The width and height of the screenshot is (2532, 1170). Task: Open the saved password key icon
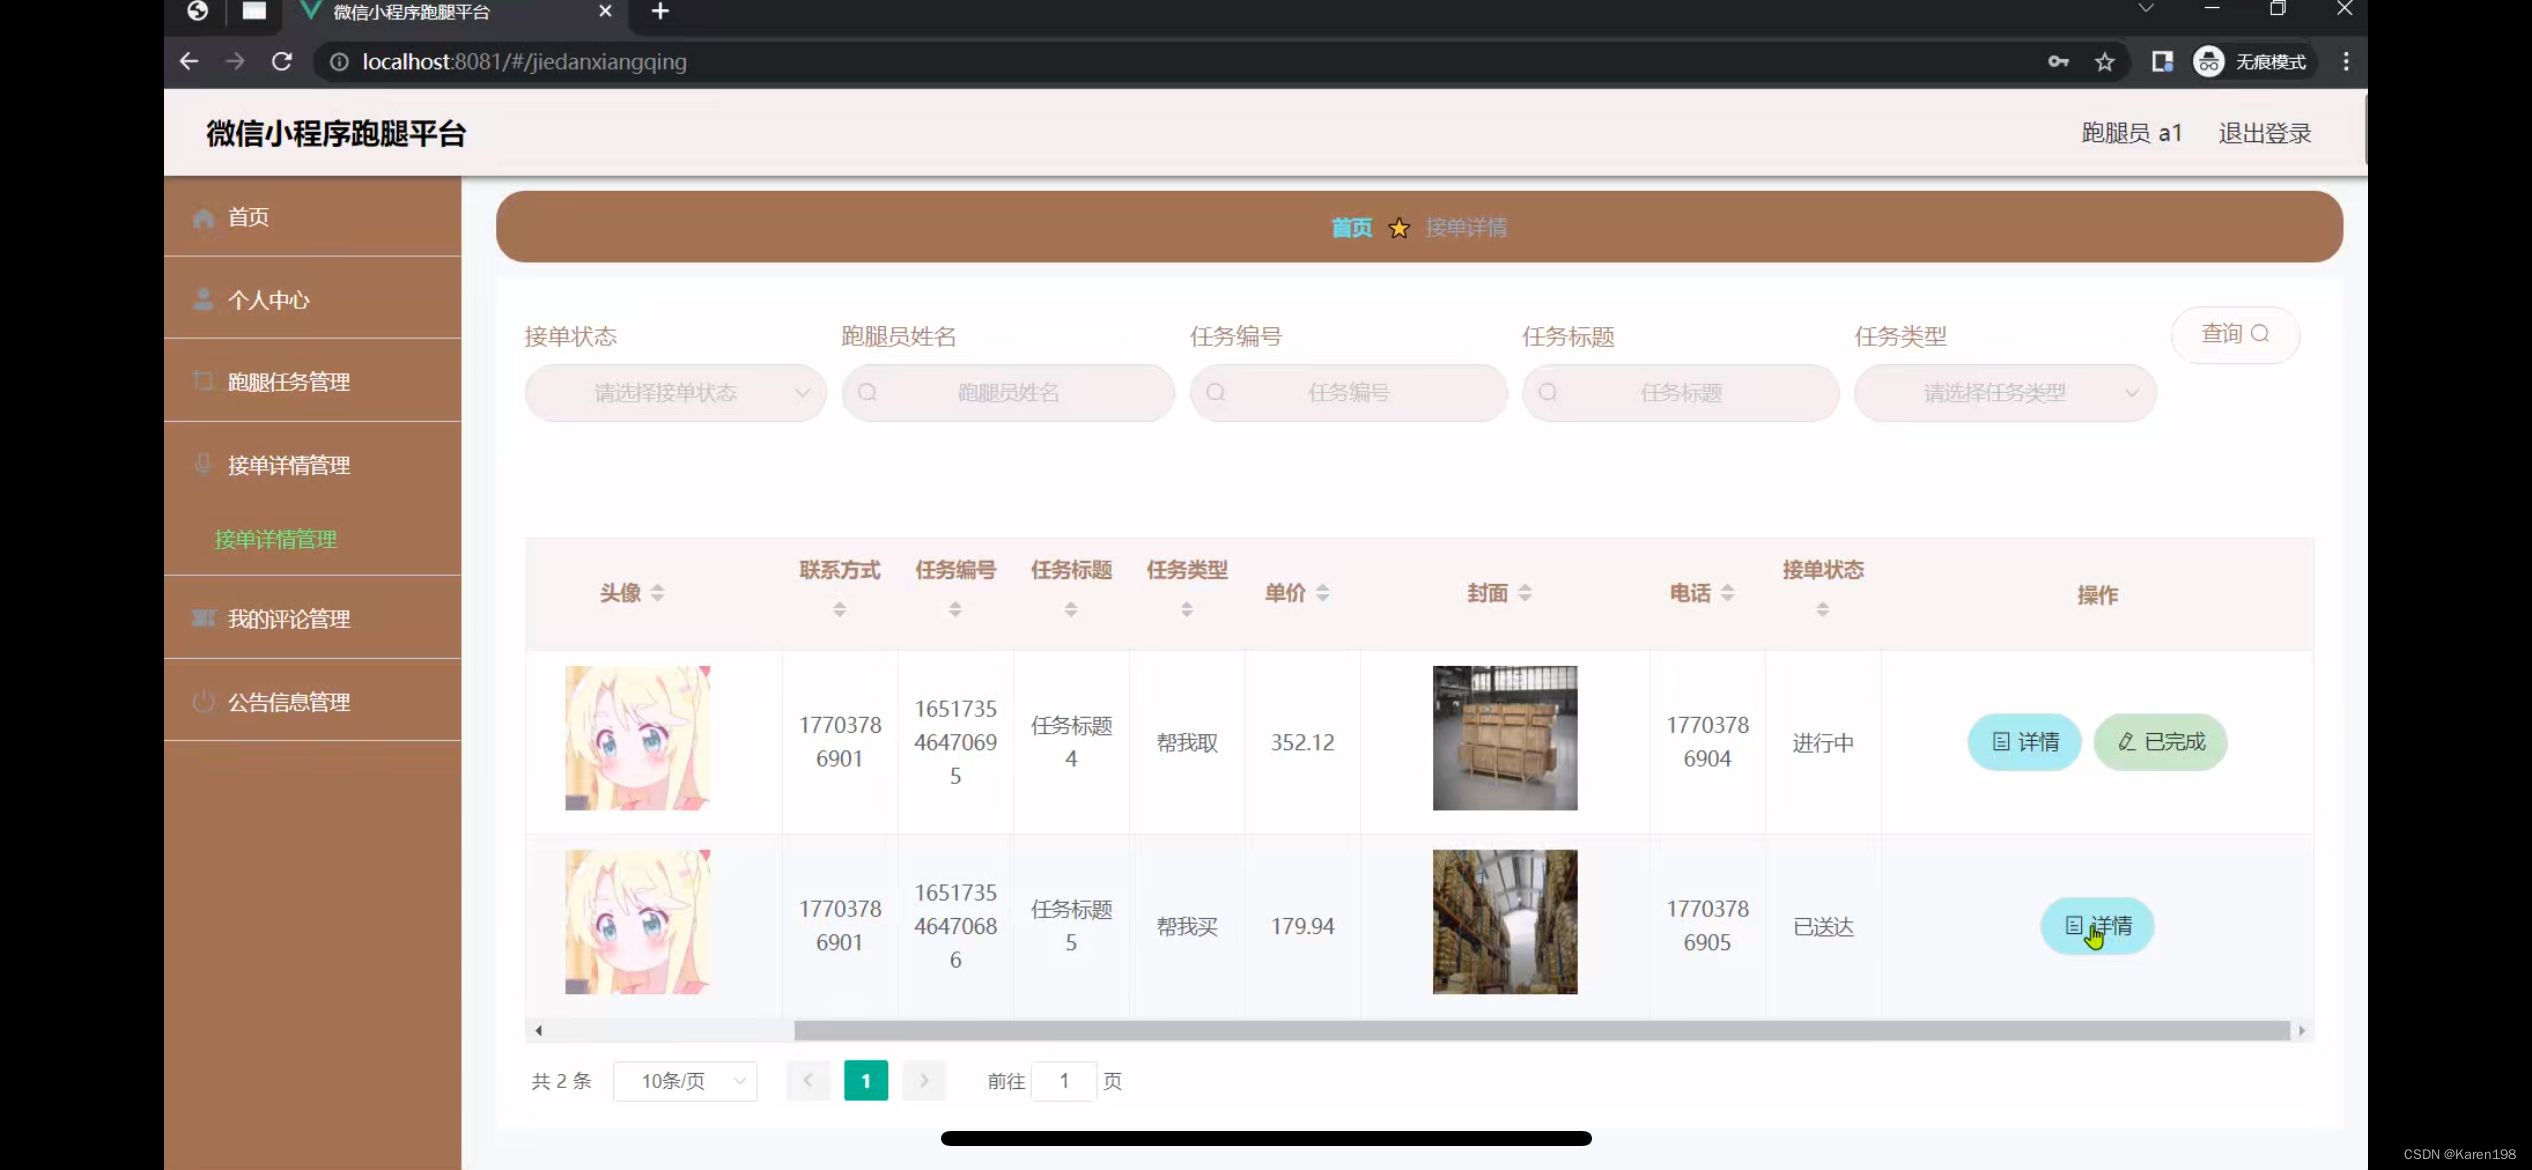point(2058,62)
